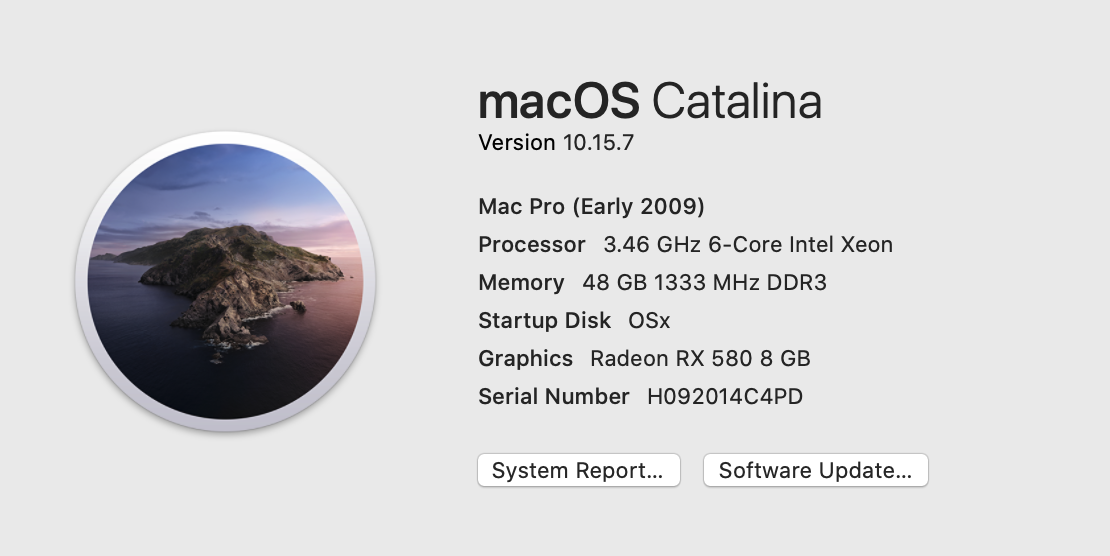Click the "OSx" startup disk name

(649, 321)
